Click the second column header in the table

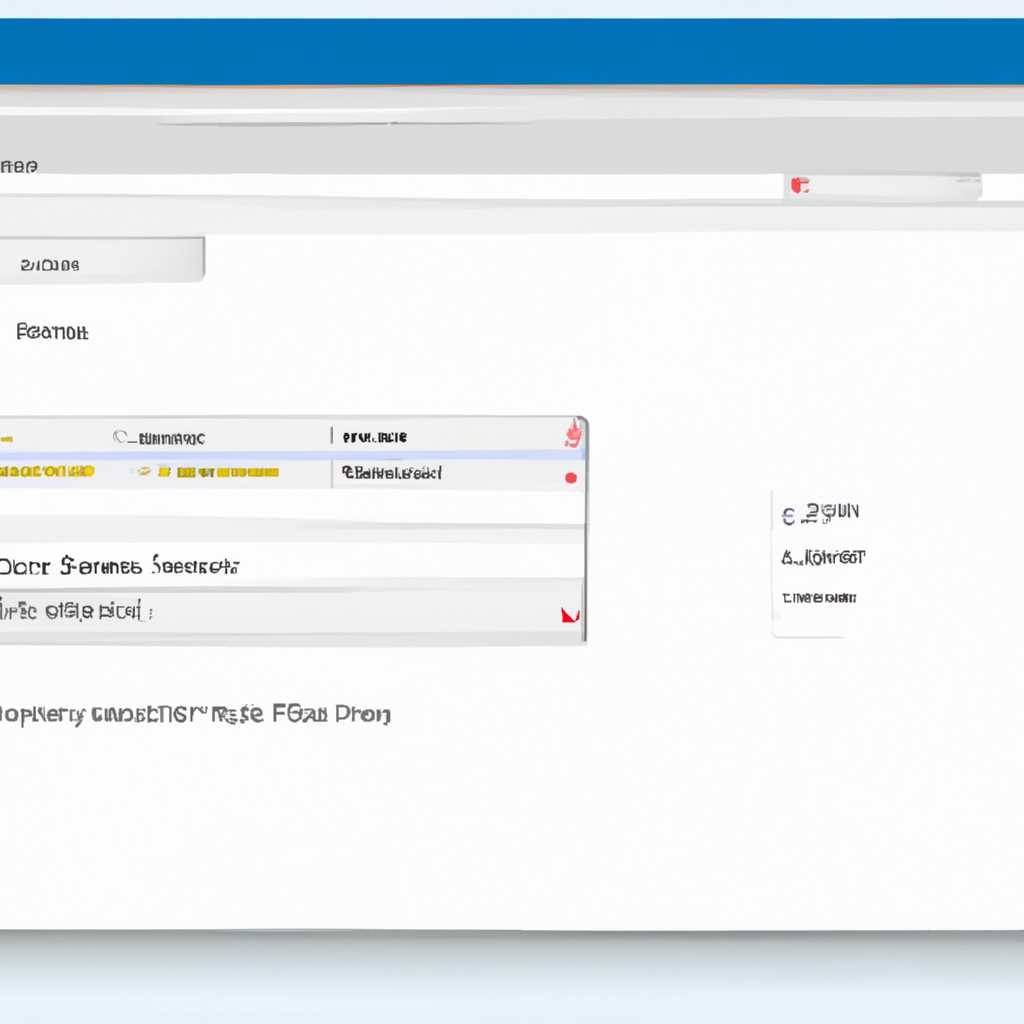(x=374, y=437)
